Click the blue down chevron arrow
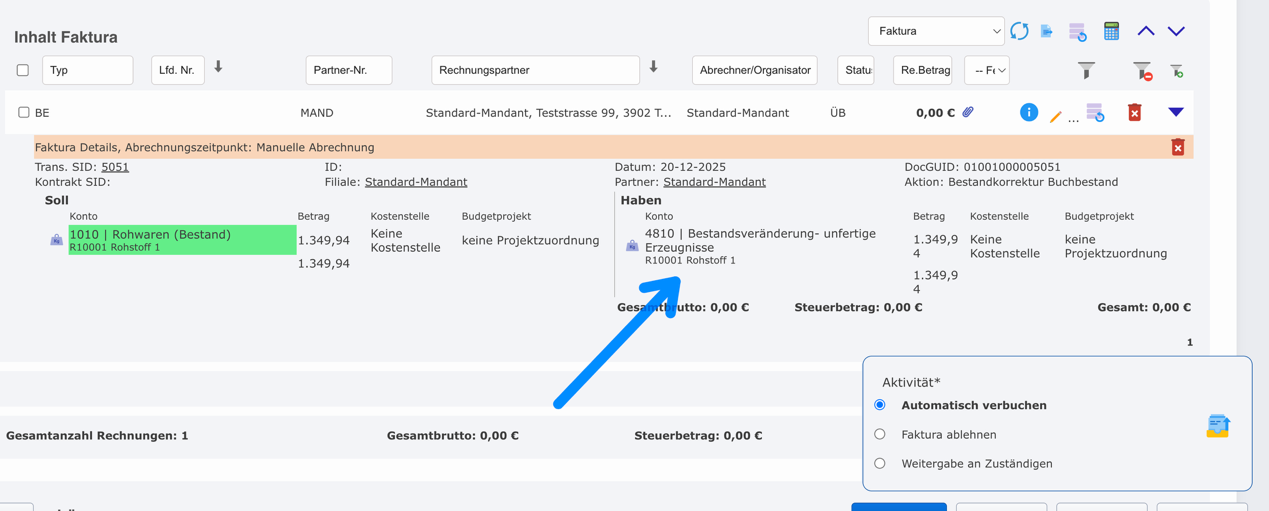The height and width of the screenshot is (511, 1269). coord(1176,31)
